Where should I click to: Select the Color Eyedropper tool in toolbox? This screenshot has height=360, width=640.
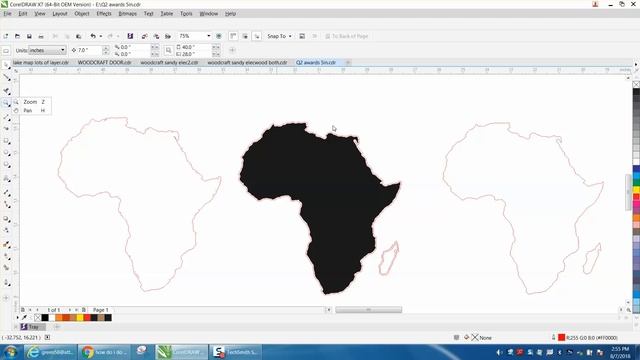coord(6,244)
